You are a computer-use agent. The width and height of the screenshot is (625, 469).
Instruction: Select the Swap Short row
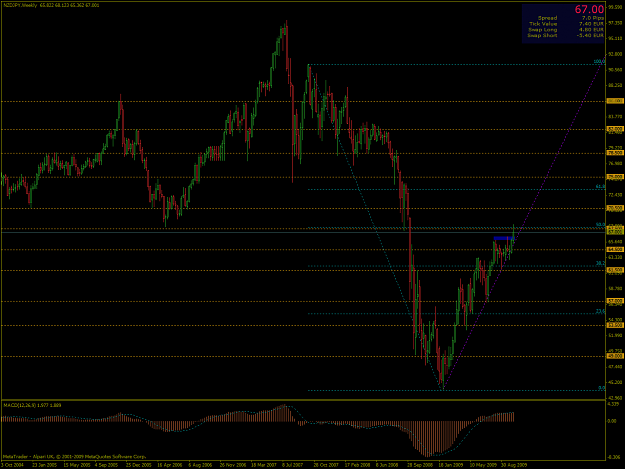click(565, 35)
